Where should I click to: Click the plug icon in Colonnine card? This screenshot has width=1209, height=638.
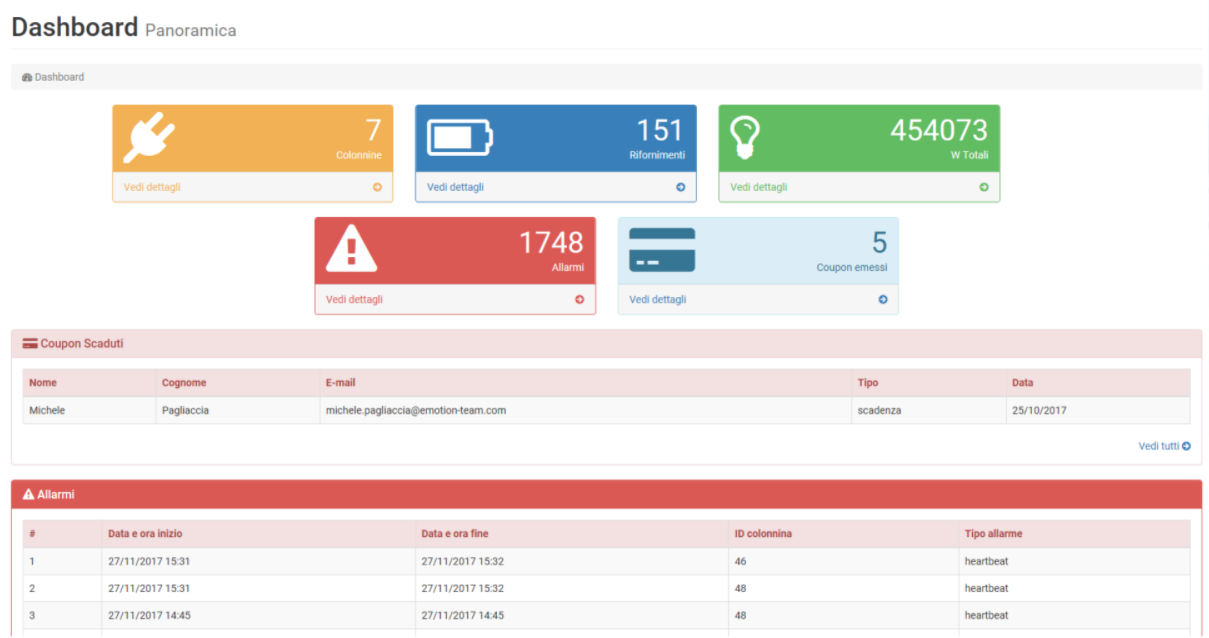click(149, 137)
